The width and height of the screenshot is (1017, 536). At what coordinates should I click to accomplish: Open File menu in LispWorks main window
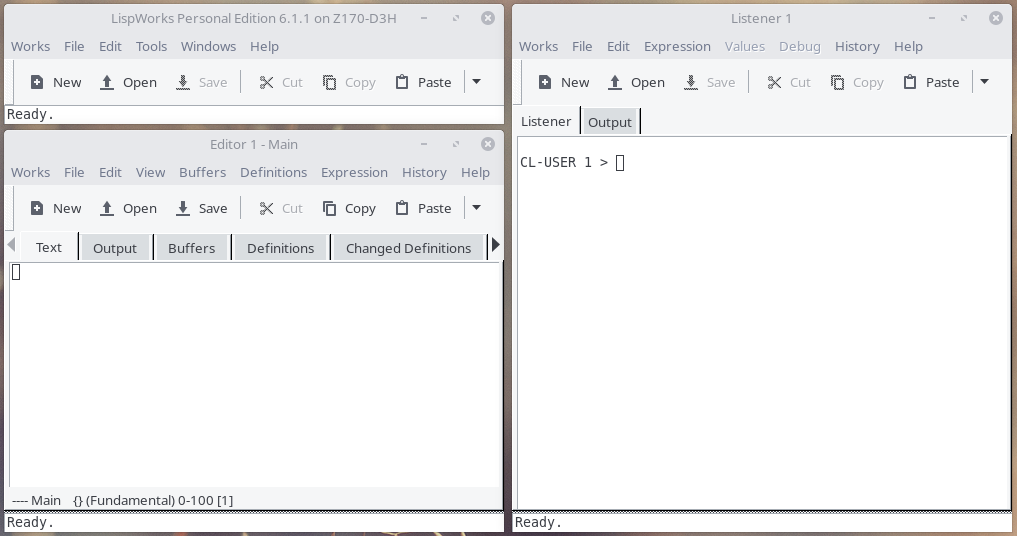pyautogui.click(x=74, y=47)
